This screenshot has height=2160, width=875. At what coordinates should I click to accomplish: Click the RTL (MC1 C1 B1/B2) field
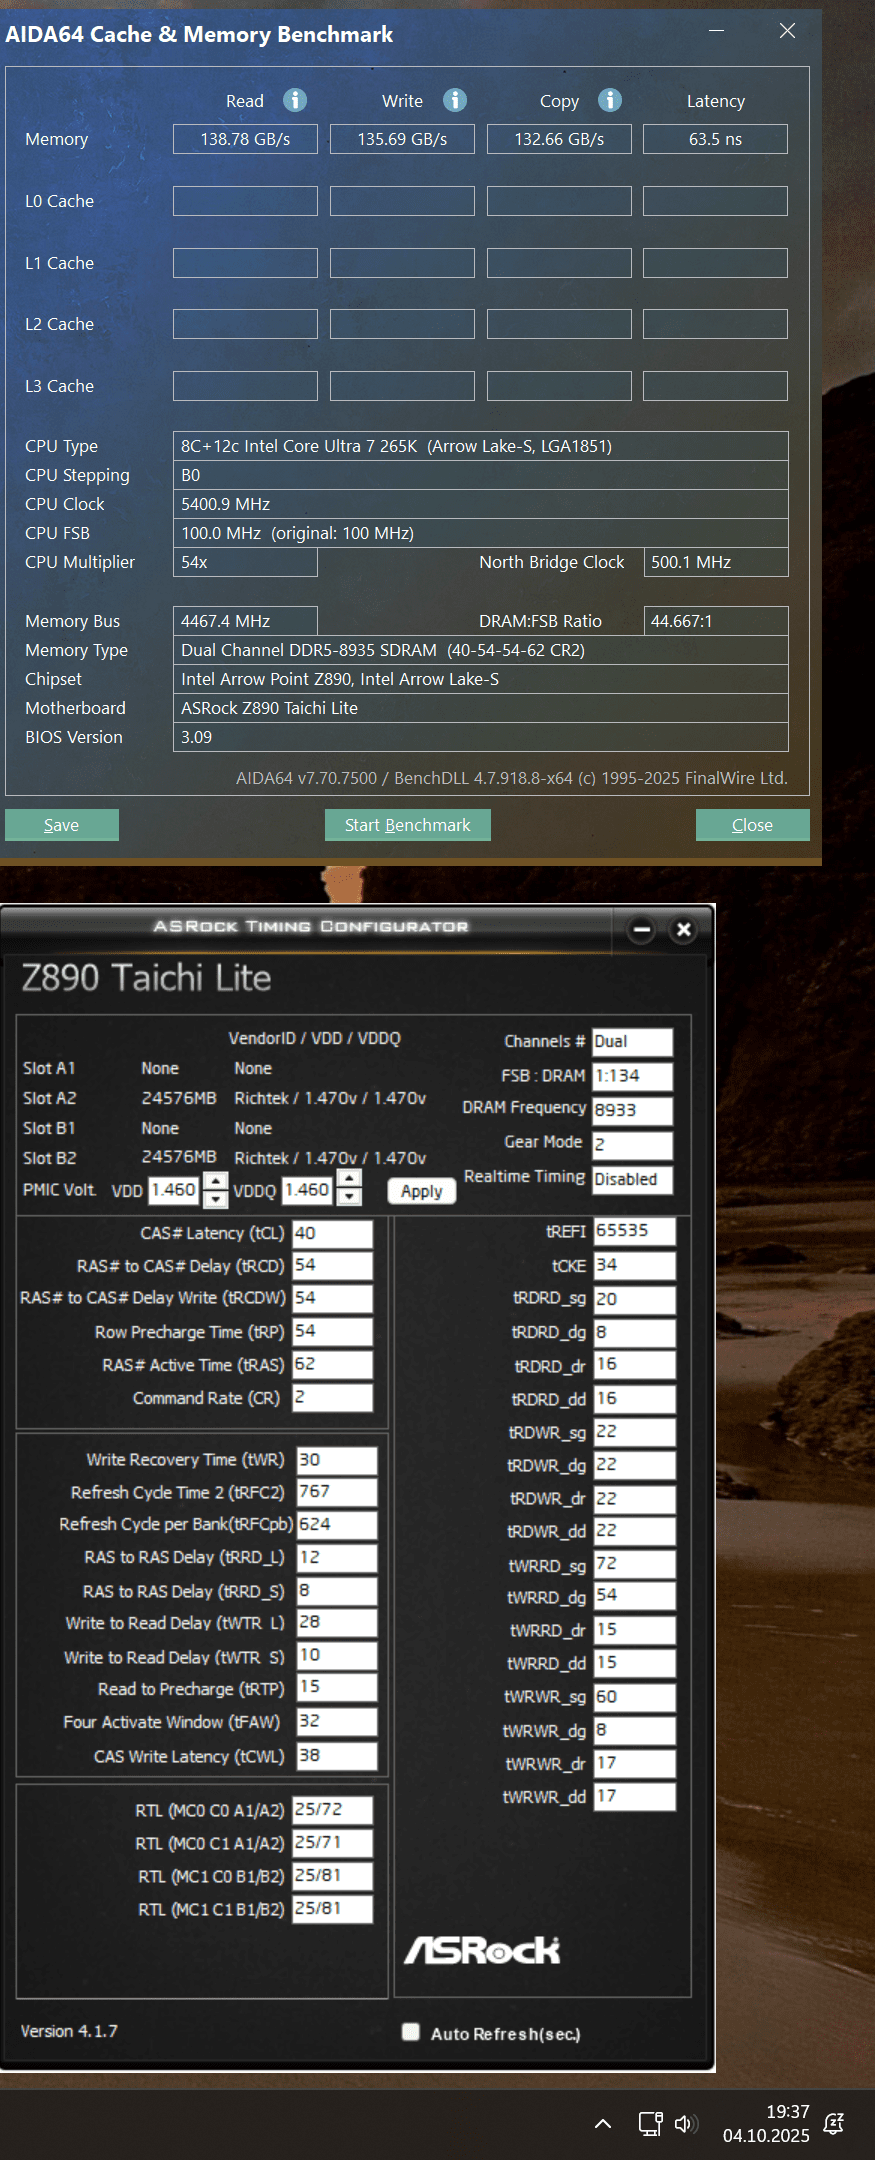pyautogui.click(x=332, y=1909)
